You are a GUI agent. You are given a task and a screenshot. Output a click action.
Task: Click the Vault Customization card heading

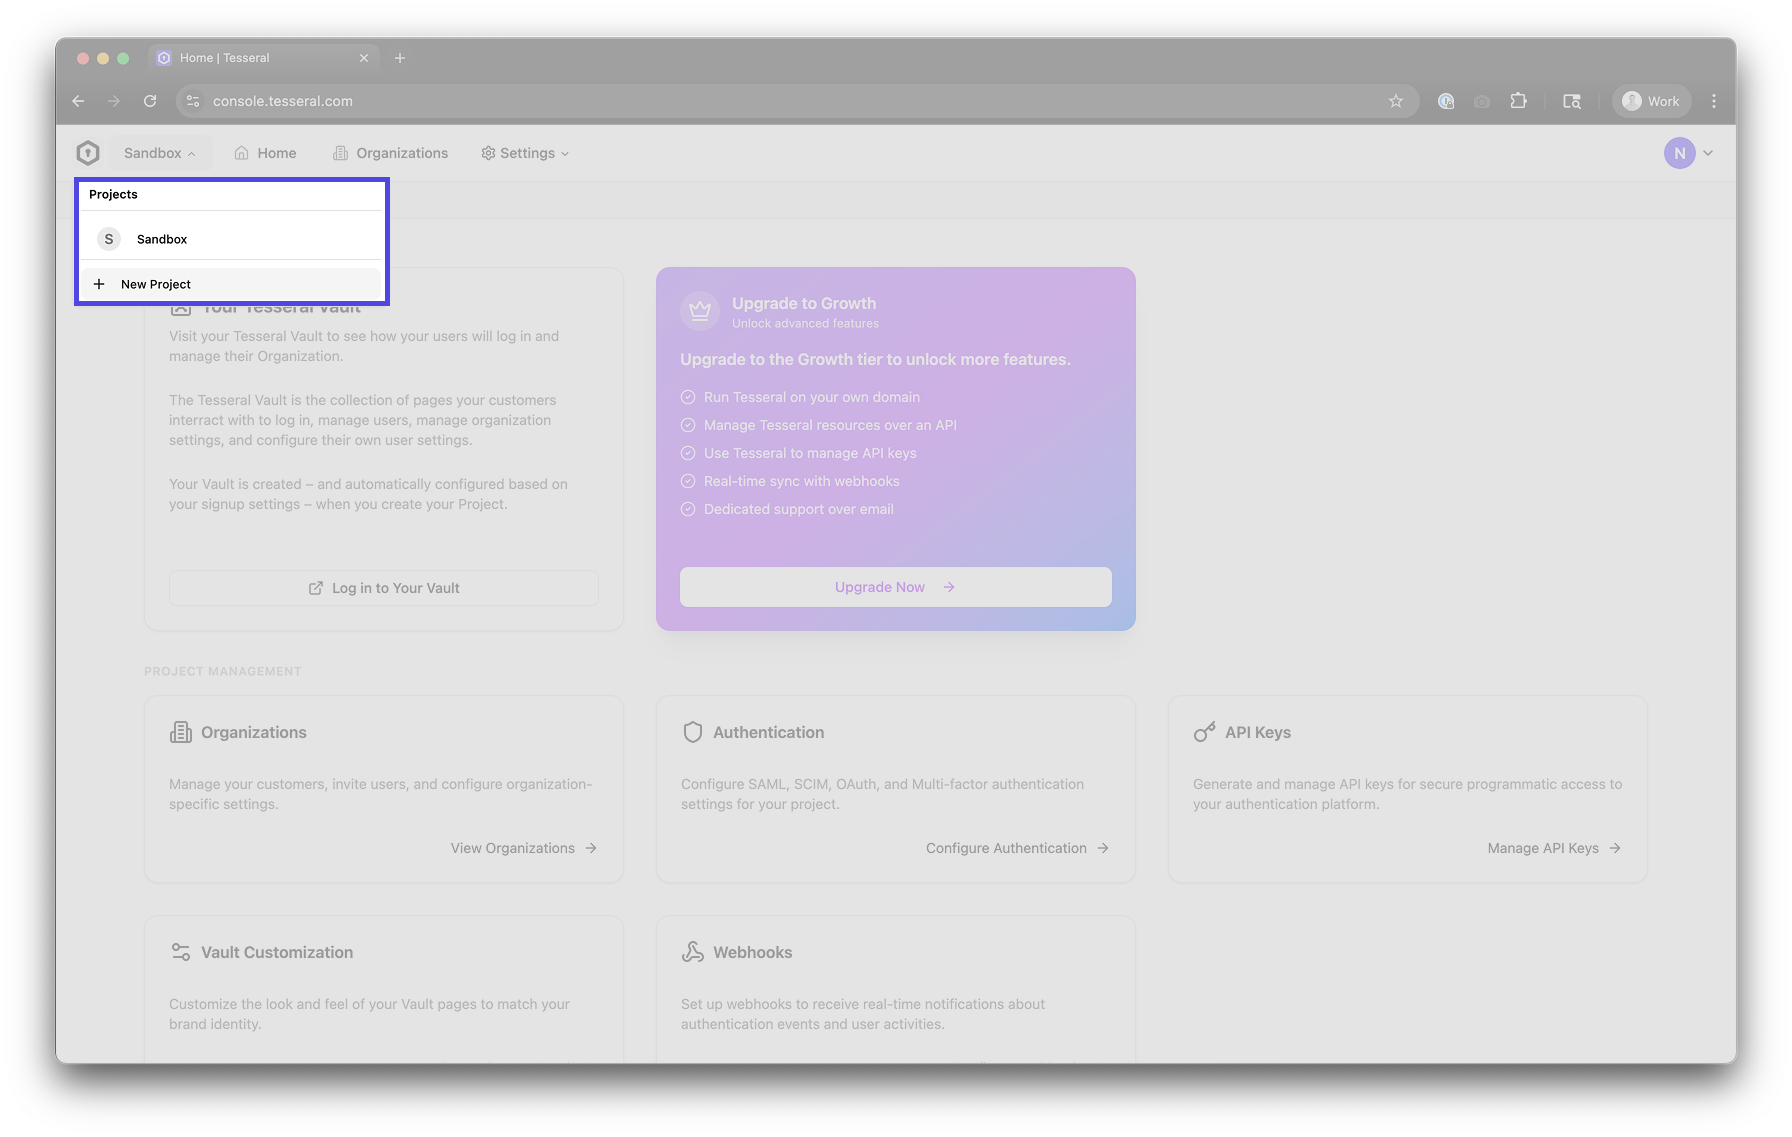(x=277, y=952)
